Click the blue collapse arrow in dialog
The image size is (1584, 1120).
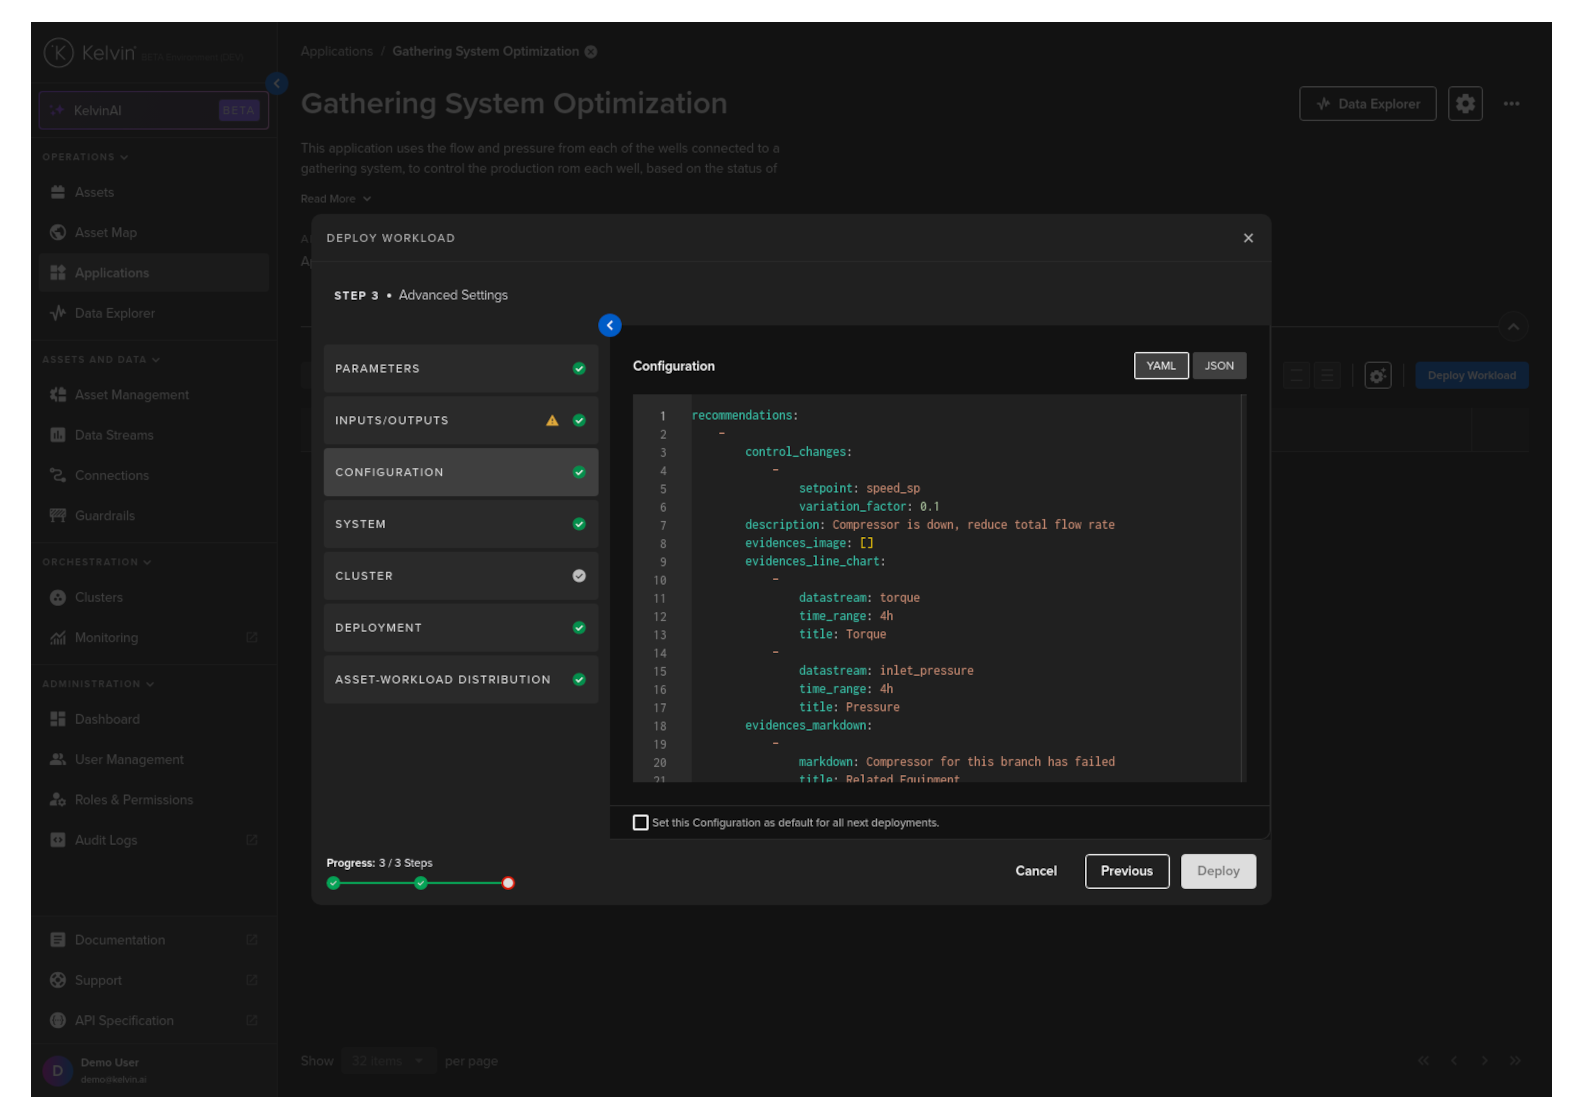[x=610, y=326]
